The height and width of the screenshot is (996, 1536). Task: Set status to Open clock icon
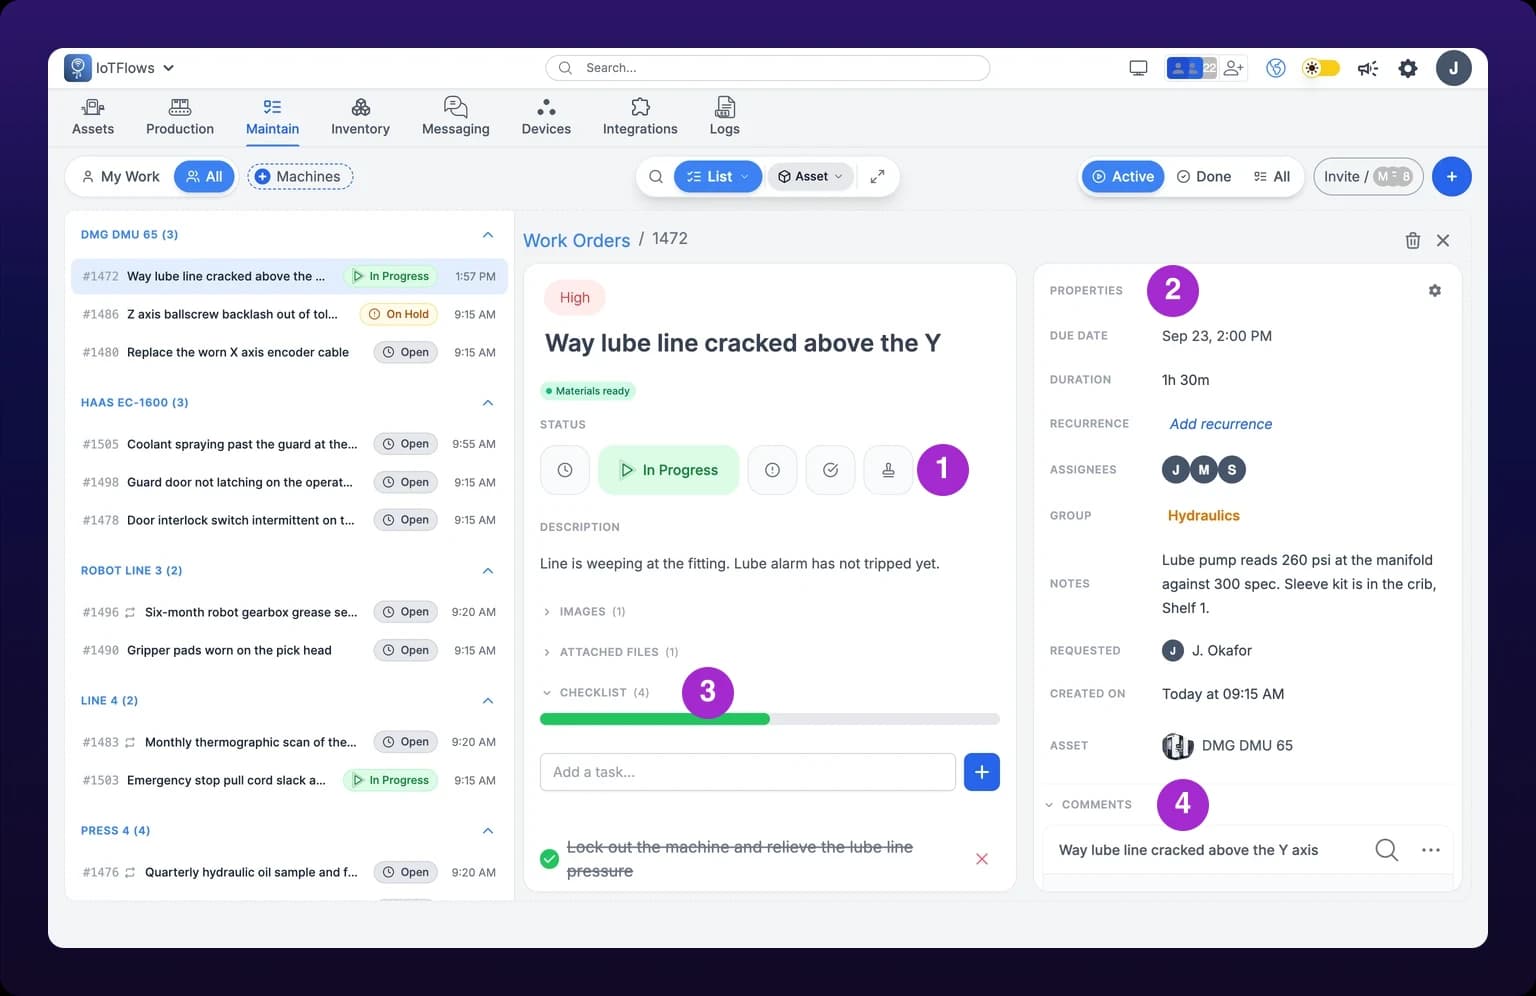(x=565, y=470)
